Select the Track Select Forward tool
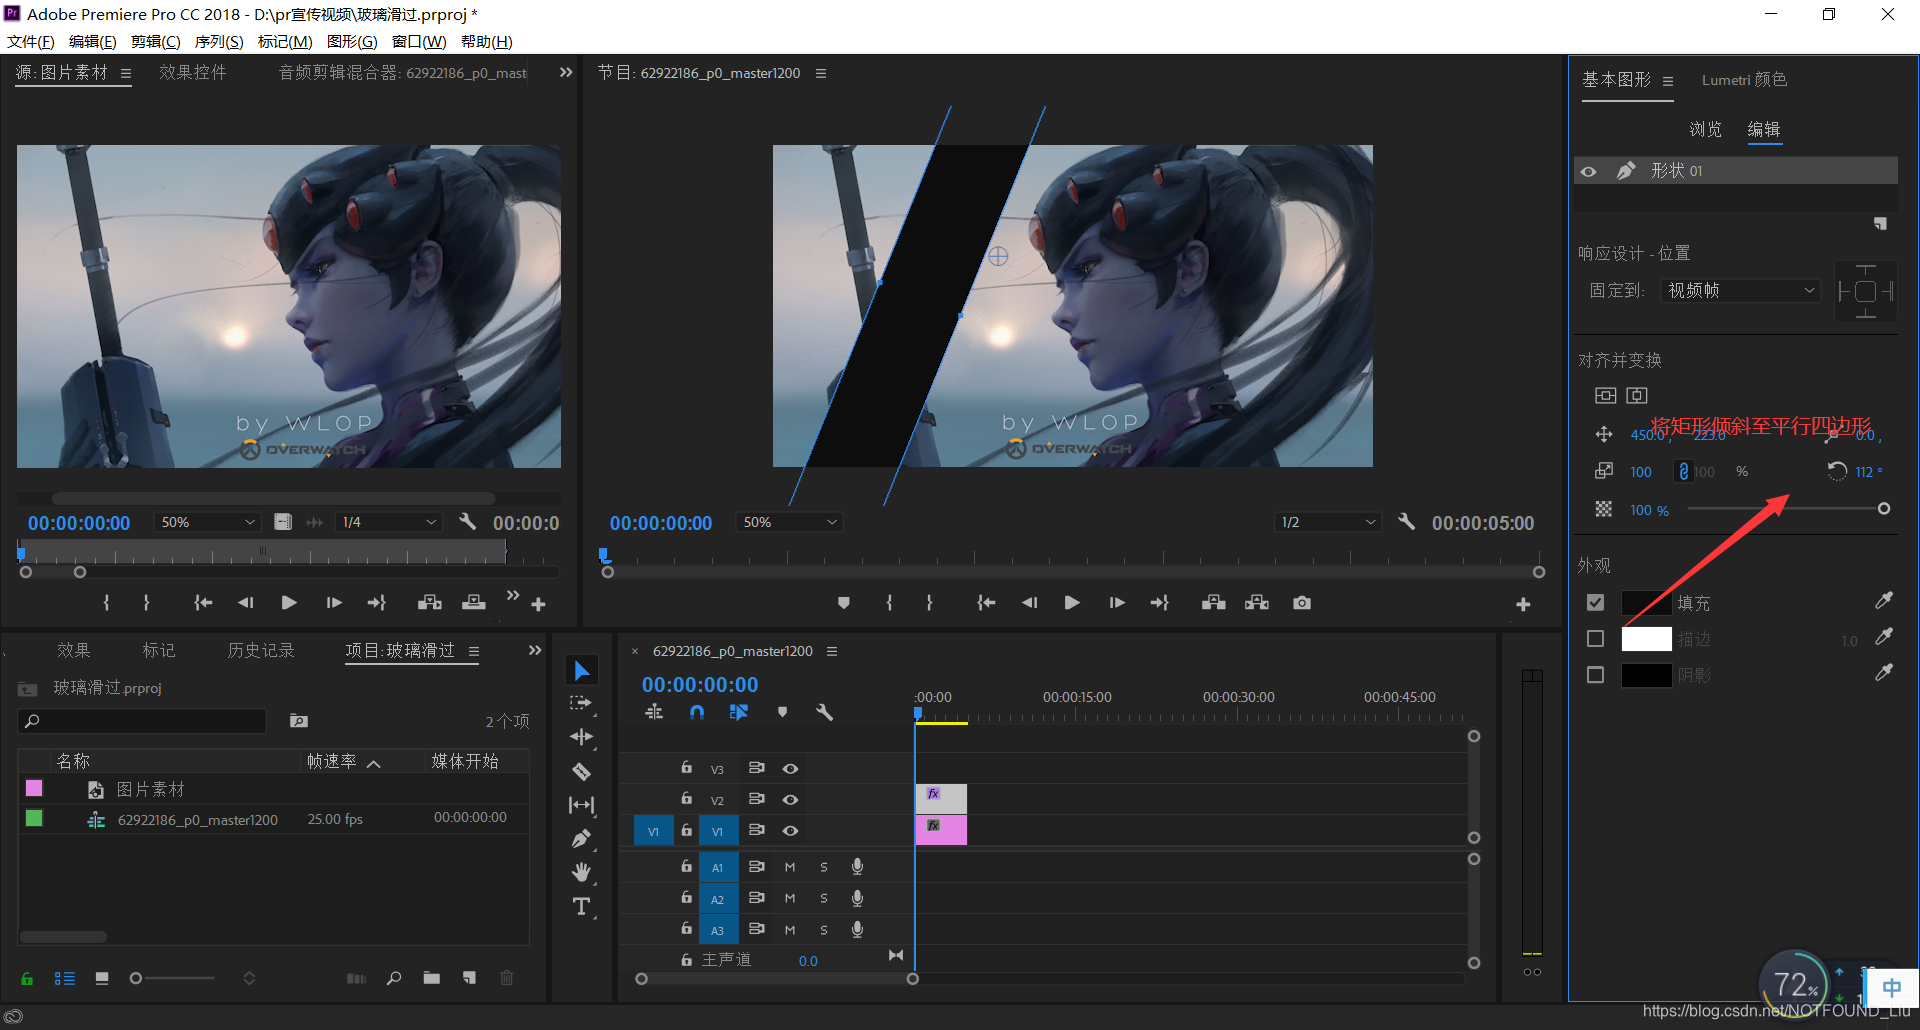 [582, 704]
